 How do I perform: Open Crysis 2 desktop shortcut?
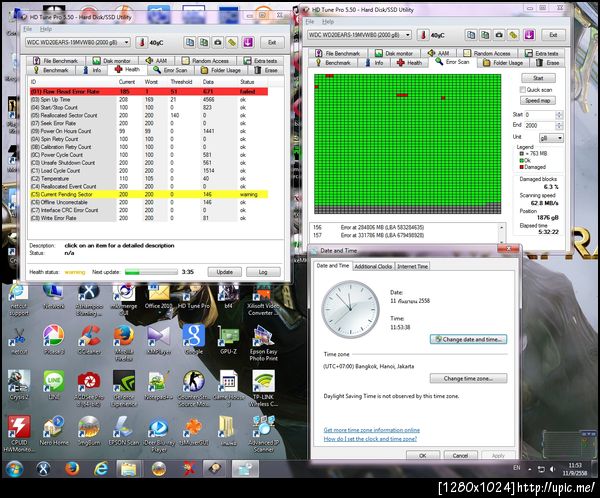click(18, 385)
